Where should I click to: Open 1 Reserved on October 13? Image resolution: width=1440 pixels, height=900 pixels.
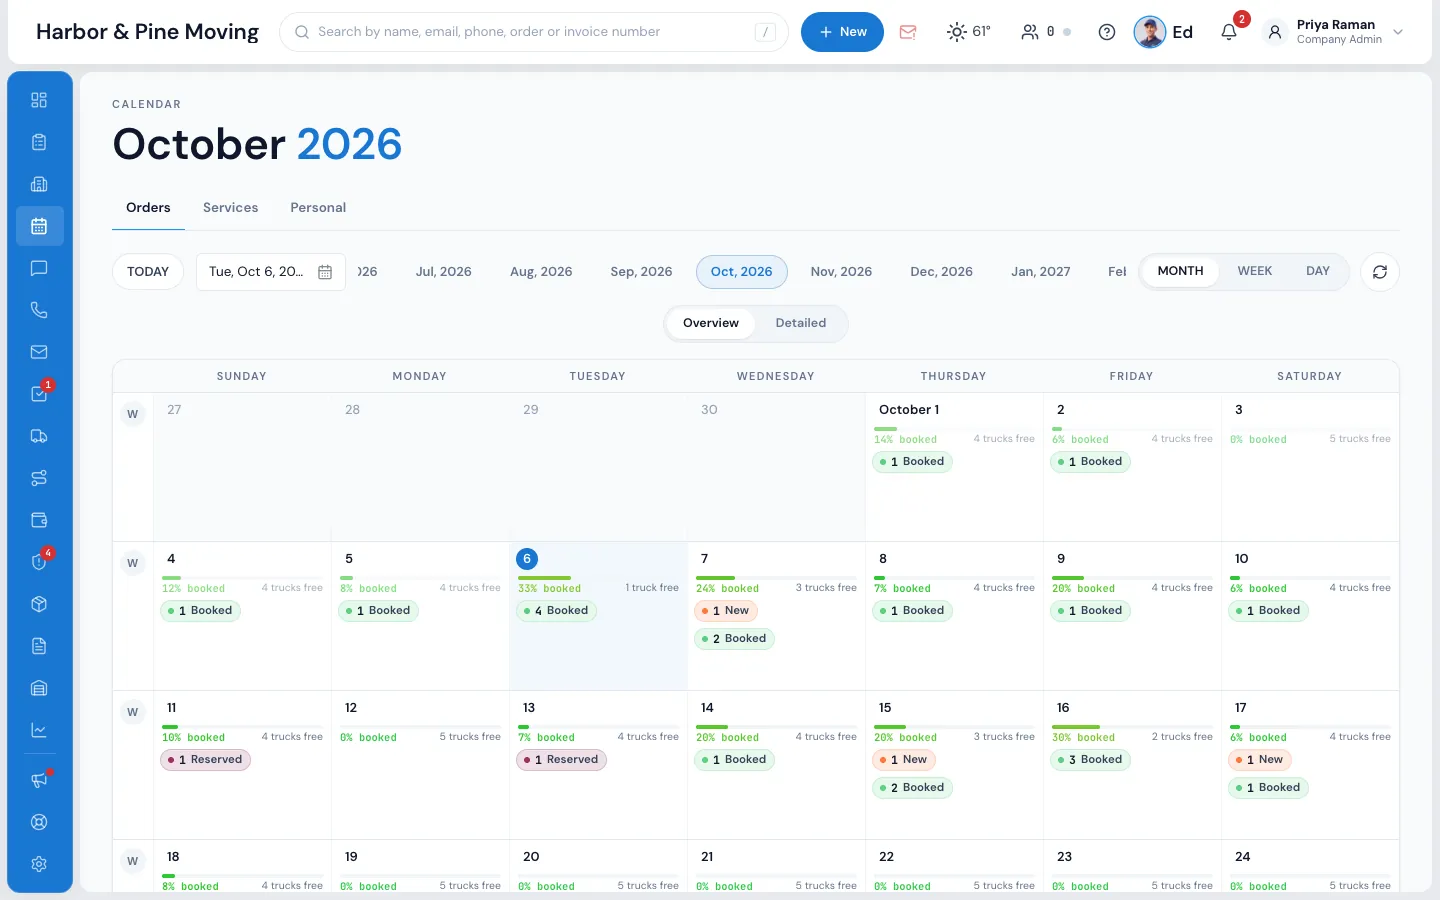coord(562,760)
